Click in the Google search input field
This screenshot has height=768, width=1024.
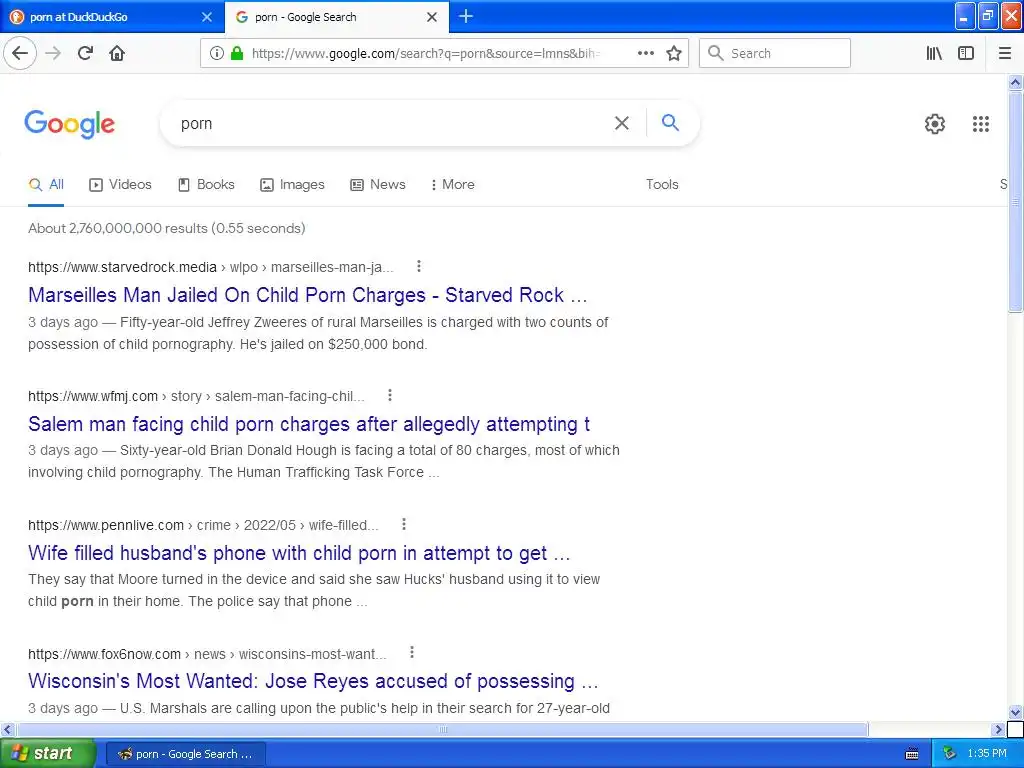392,123
